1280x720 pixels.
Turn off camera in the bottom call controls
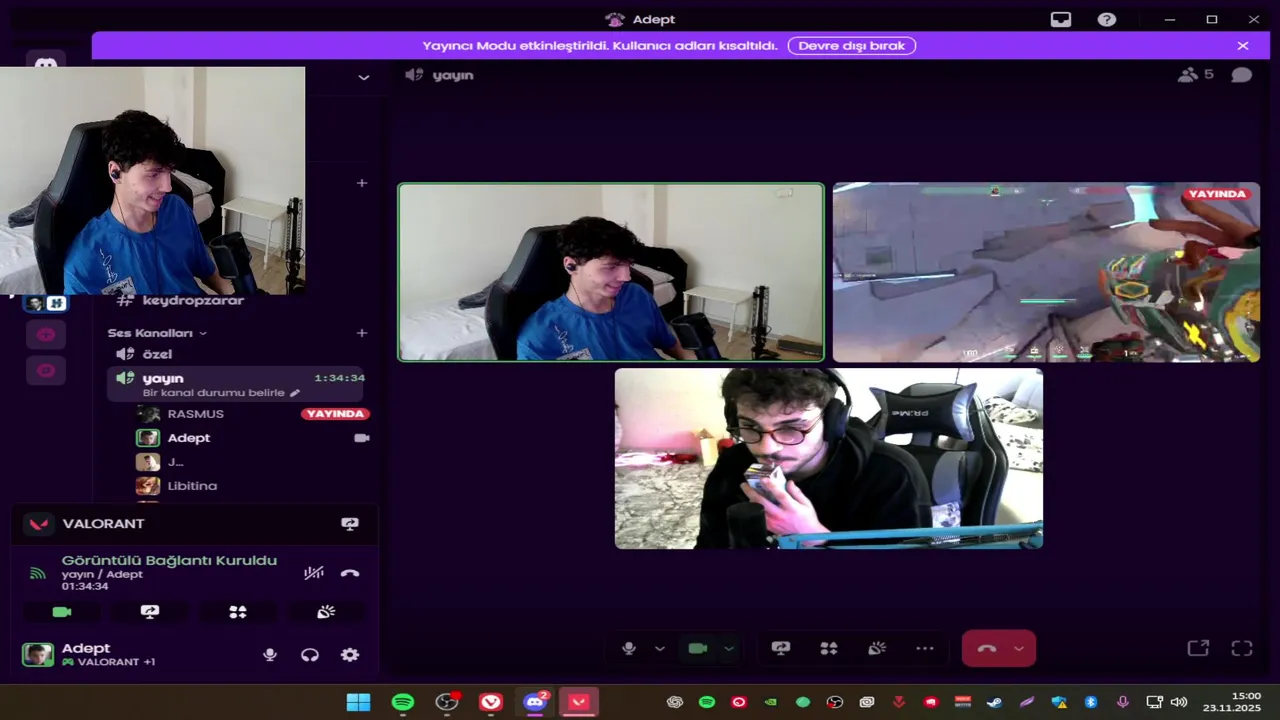698,648
